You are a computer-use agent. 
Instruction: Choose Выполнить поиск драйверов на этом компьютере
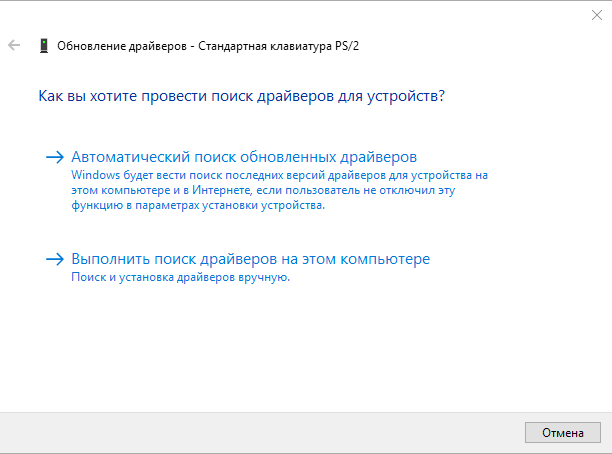click(x=251, y=259)
